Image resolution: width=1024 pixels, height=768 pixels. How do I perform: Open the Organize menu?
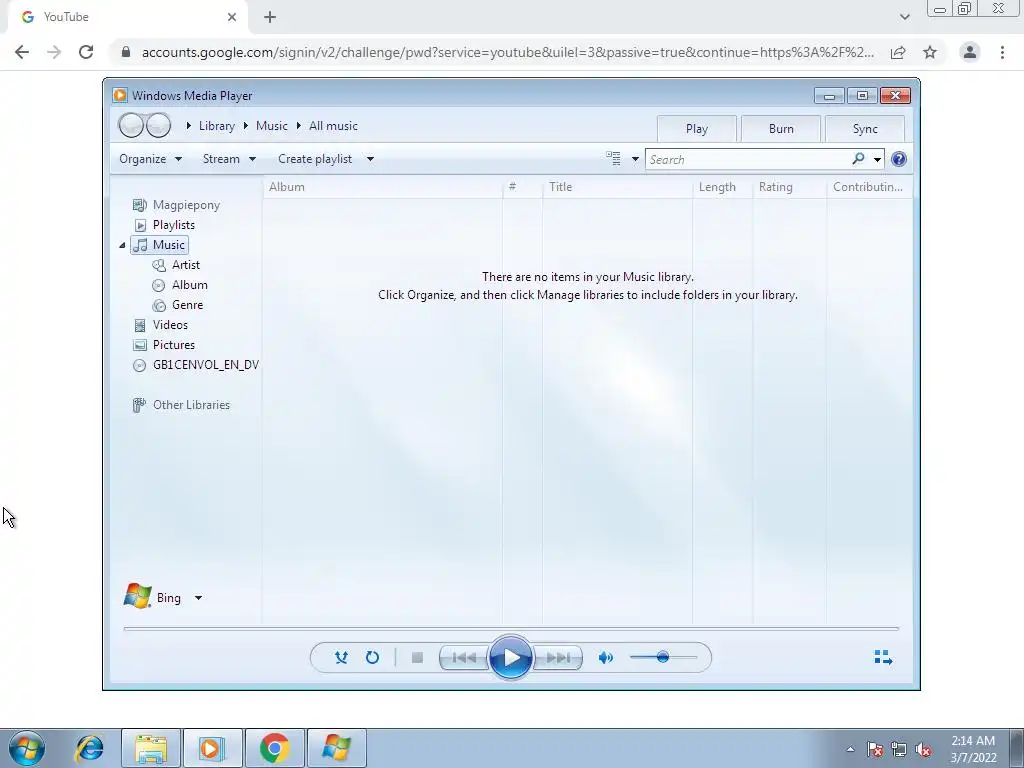150,159
